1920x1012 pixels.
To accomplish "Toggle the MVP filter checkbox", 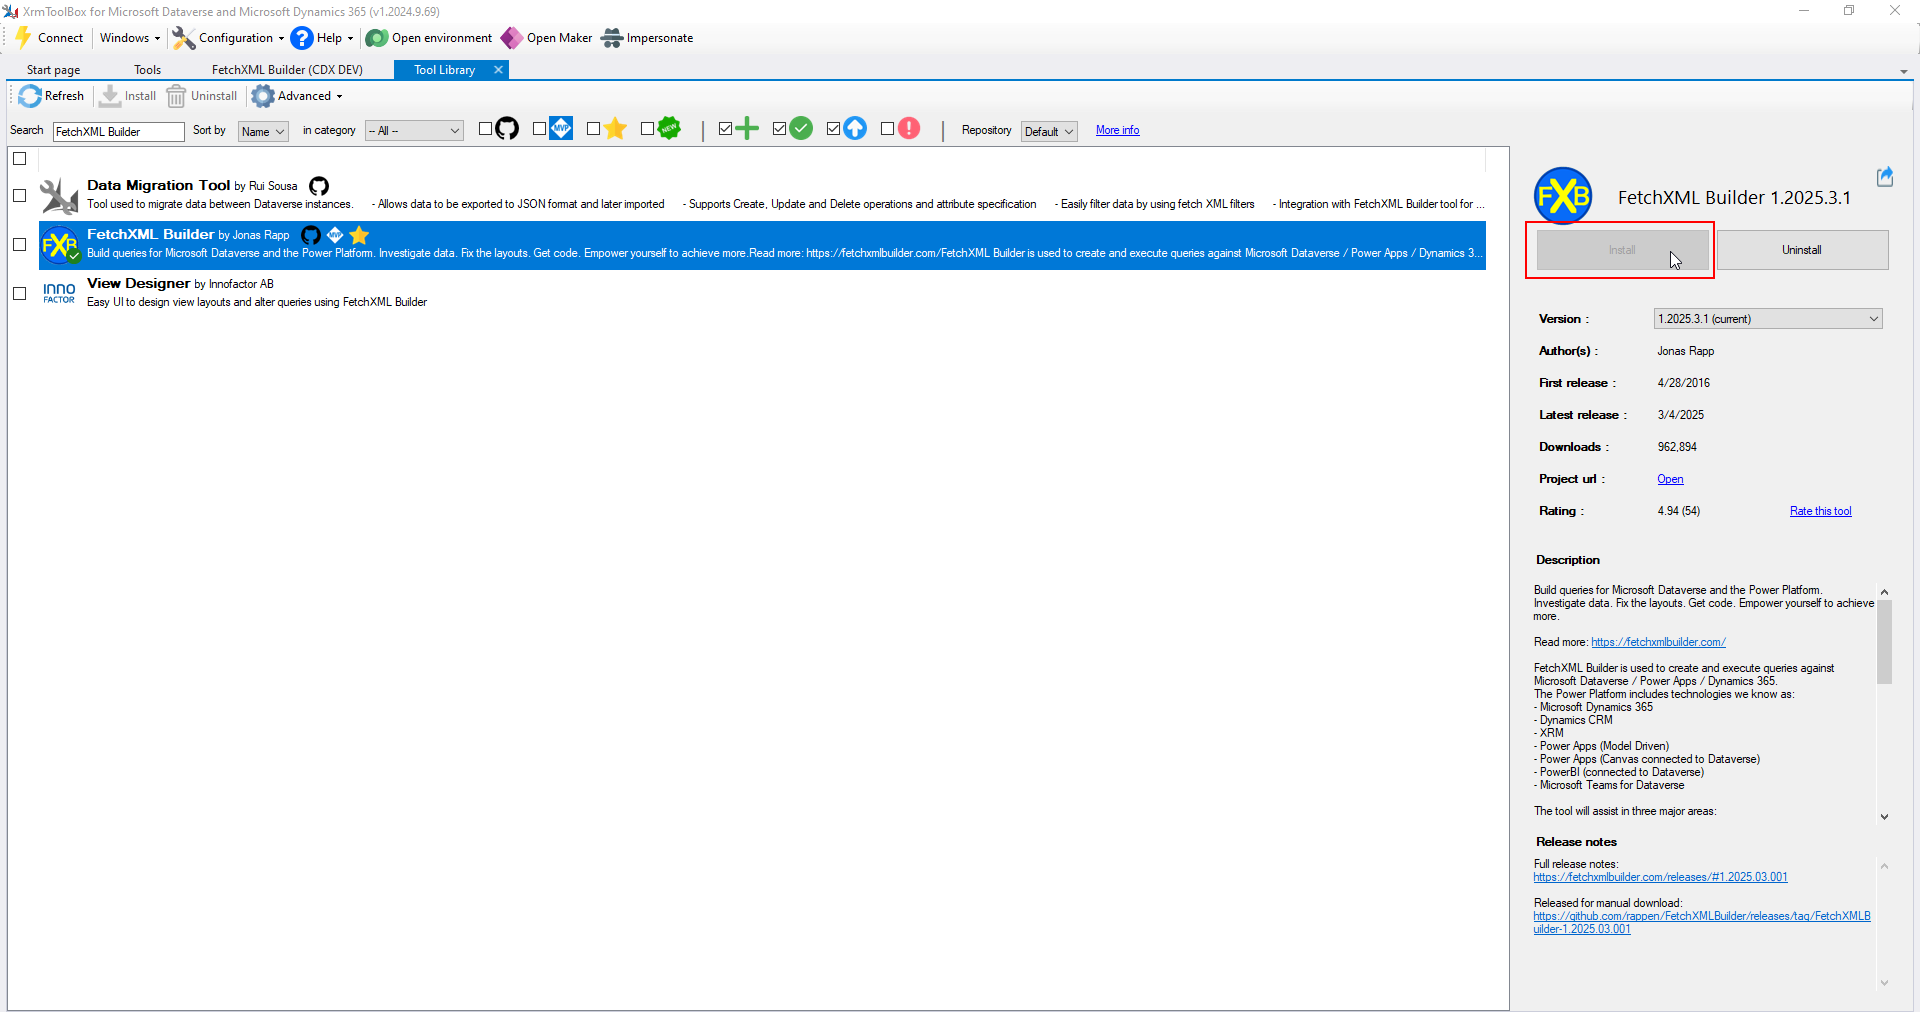I will click(539, 129).
